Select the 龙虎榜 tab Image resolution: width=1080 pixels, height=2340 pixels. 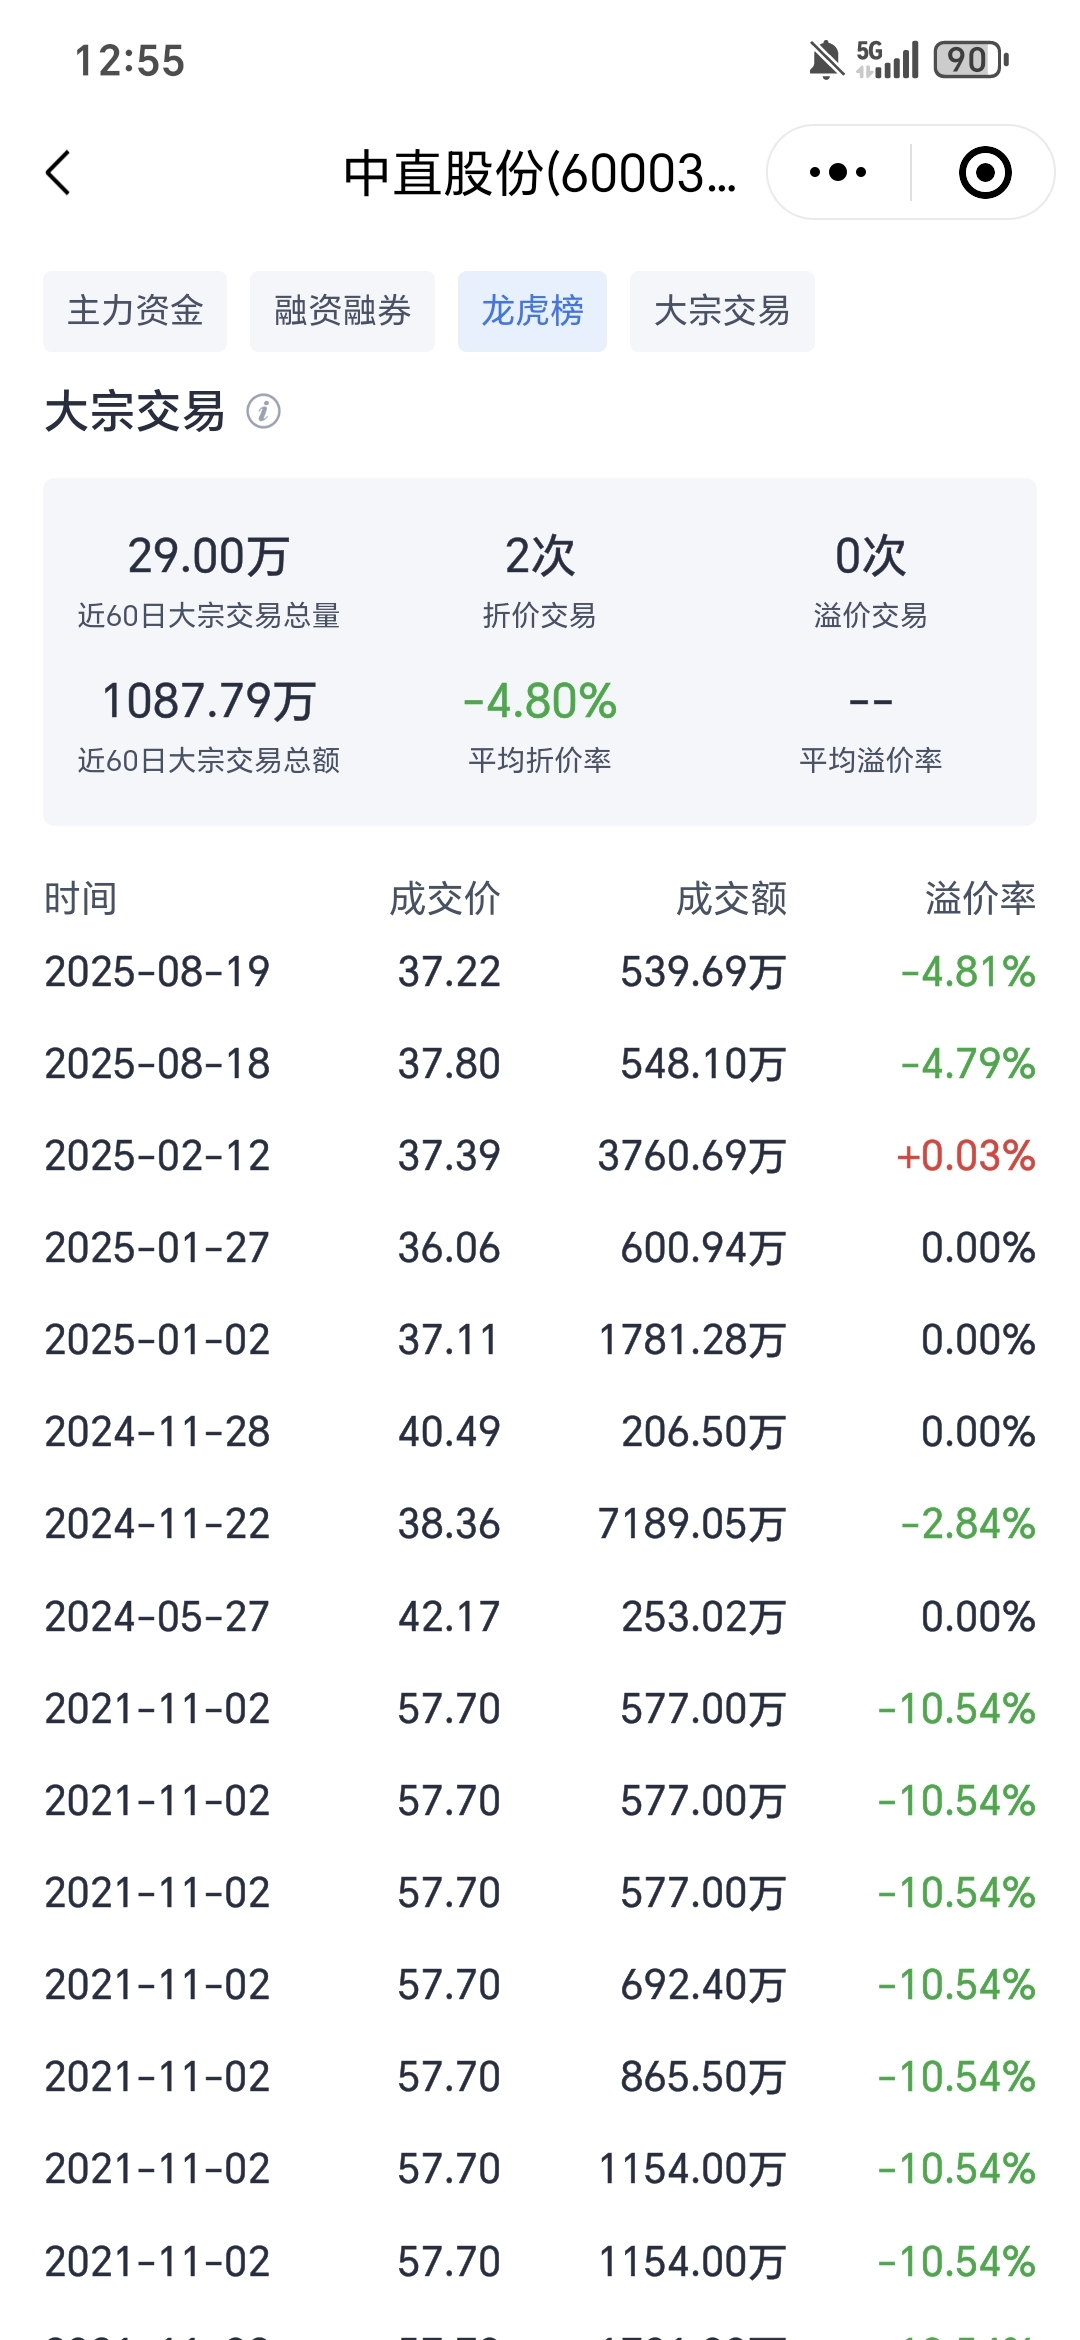coord(532,311)
